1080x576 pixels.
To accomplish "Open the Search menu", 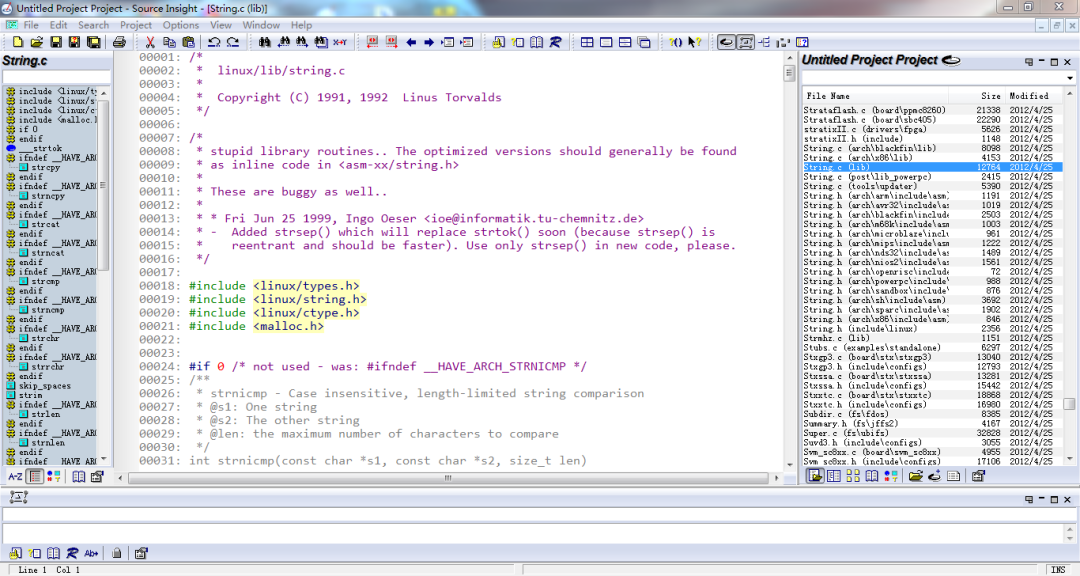I will click(x=93, y=25).
